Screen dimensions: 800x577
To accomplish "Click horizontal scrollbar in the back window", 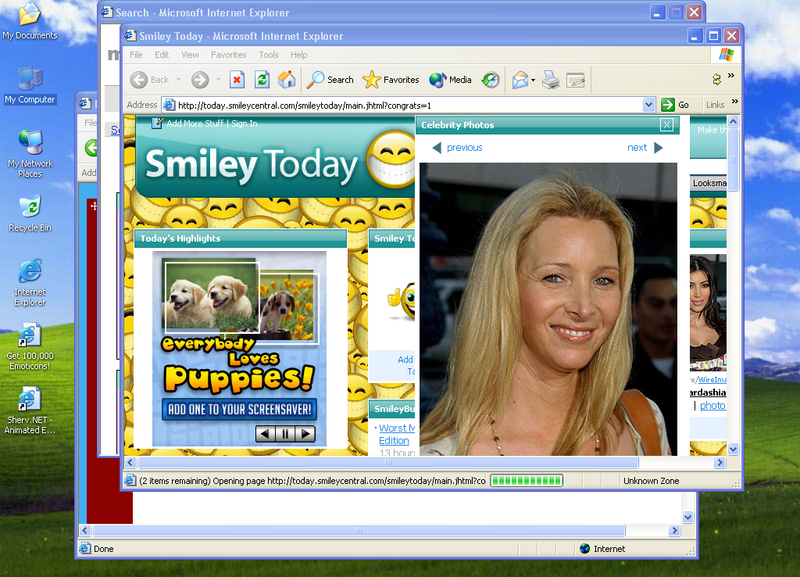I will pyautogui.click(x=359, y=531).
